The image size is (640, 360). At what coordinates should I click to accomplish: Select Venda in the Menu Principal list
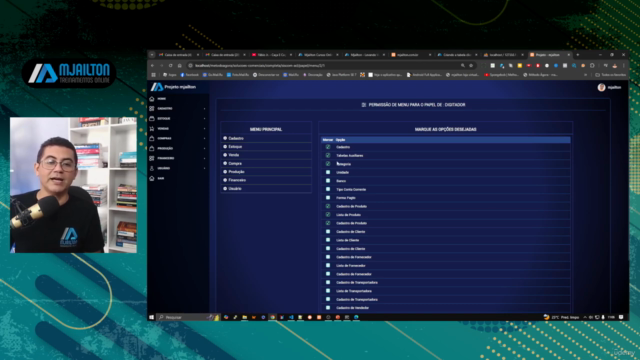266,155
